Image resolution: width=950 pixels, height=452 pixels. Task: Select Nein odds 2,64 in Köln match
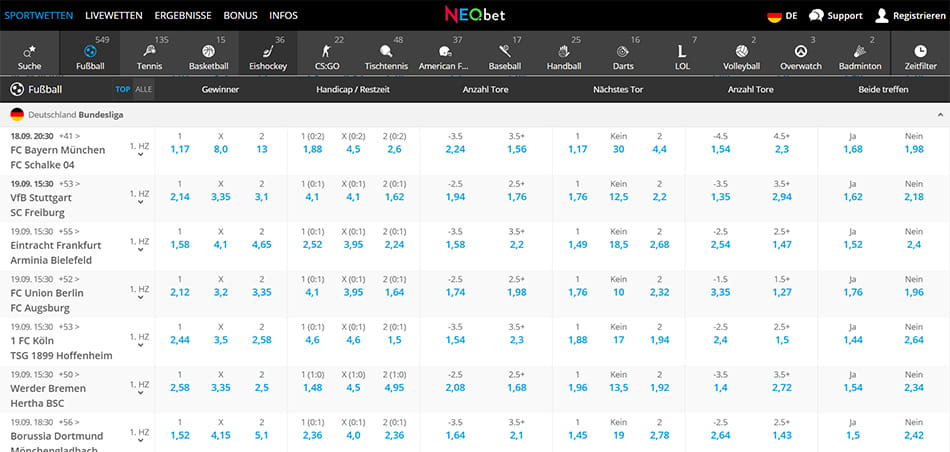point(914,340)
